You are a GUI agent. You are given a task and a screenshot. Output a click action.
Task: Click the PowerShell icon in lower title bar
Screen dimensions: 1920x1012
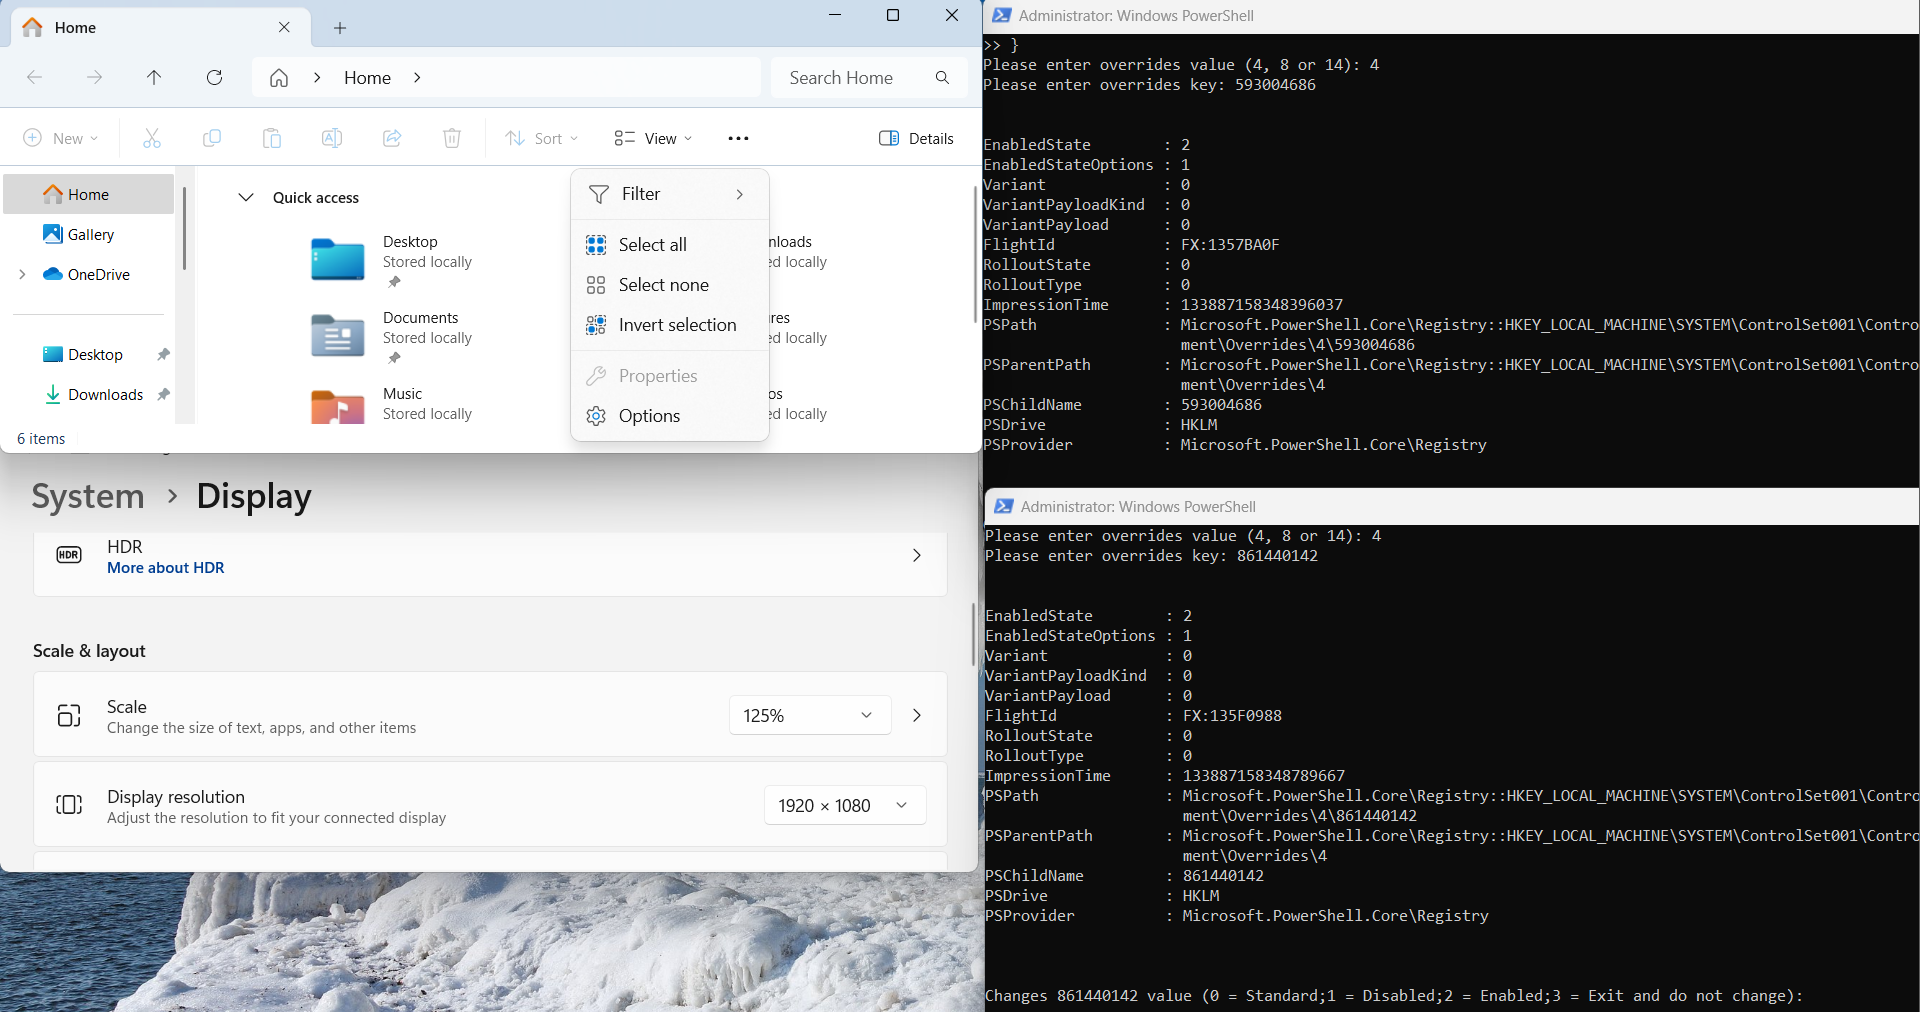point(1003,507)
